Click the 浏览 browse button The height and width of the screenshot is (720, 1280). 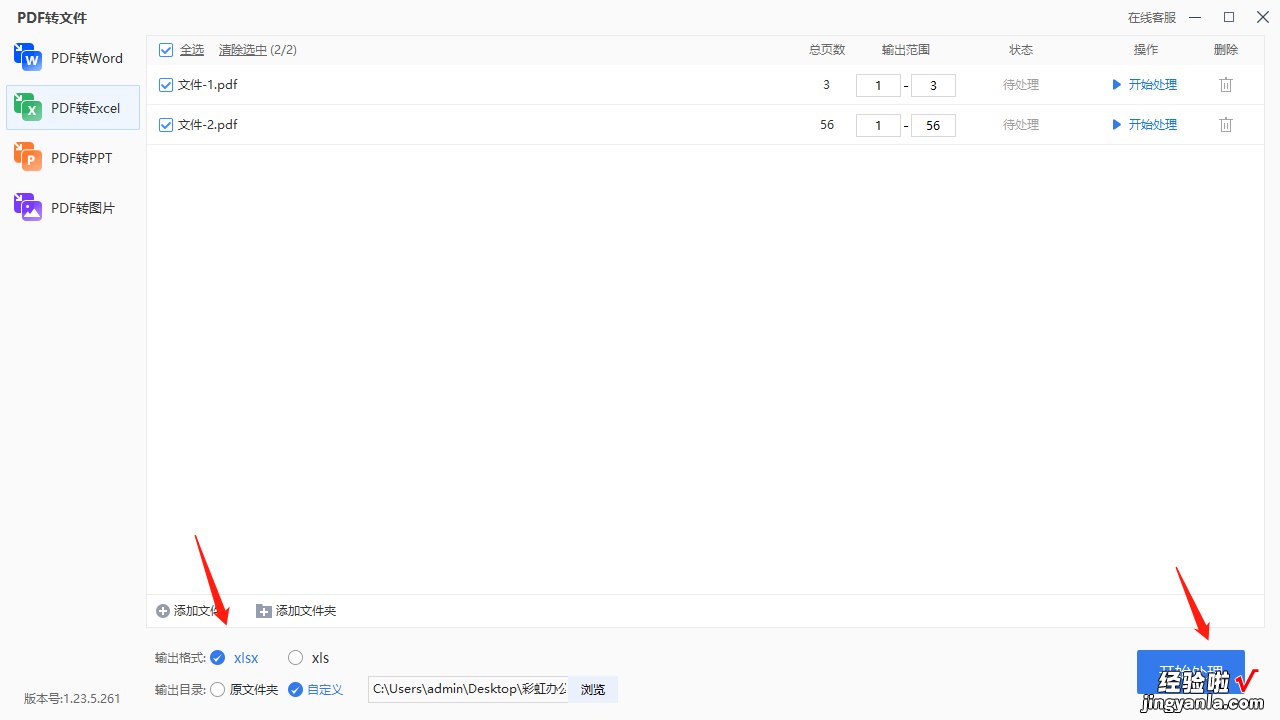[x=593, y=689]
